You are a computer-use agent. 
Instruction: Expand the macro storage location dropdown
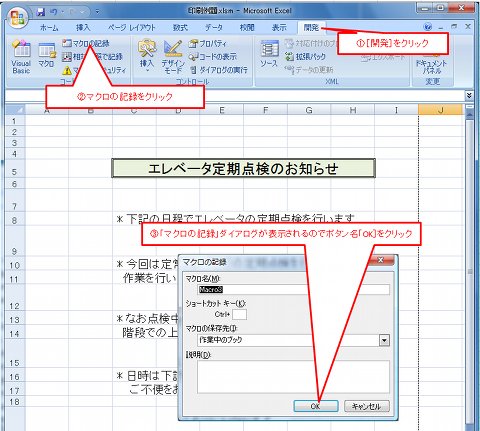[x=384, y=340]
